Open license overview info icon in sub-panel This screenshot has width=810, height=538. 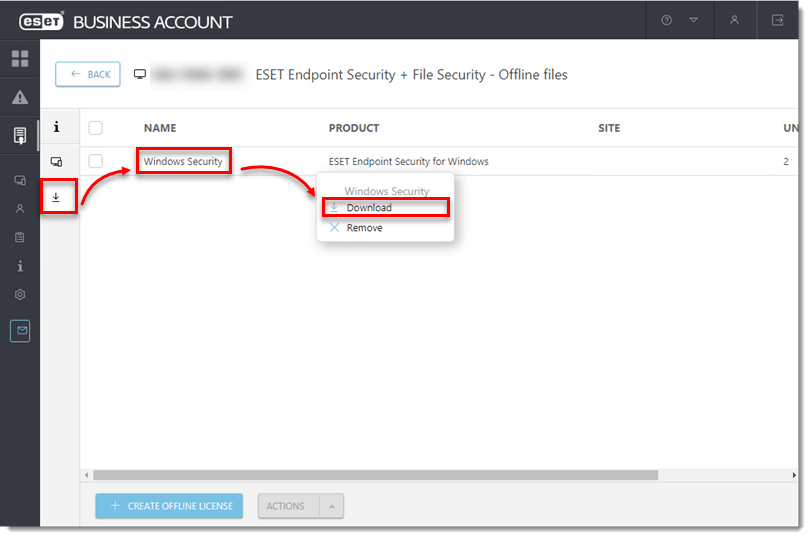click(56, 127)
